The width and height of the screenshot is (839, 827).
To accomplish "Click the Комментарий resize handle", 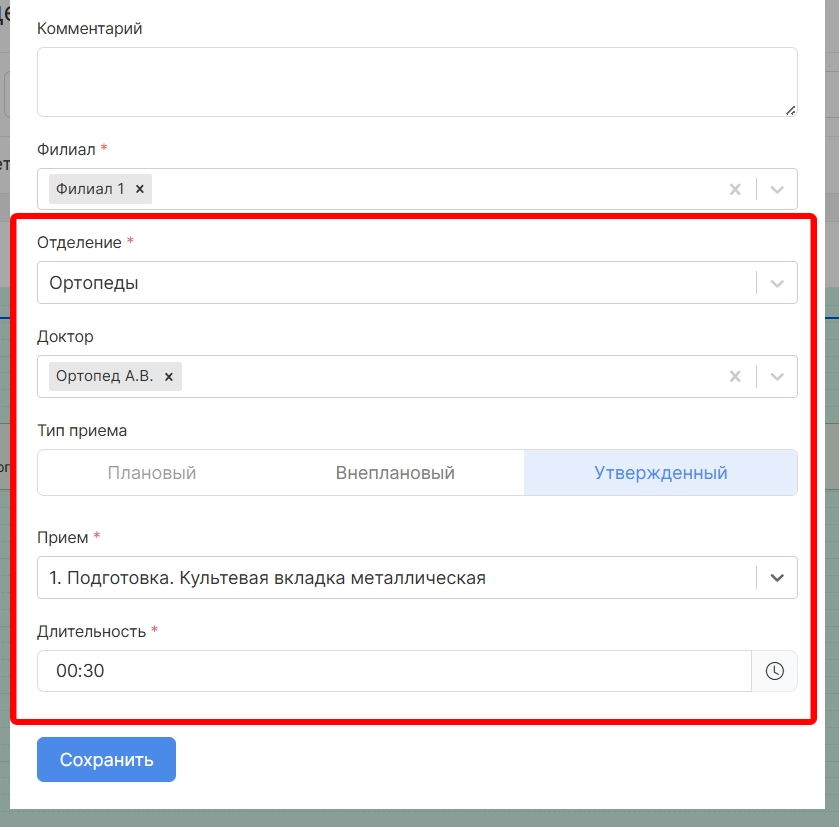I will (790, 109).
